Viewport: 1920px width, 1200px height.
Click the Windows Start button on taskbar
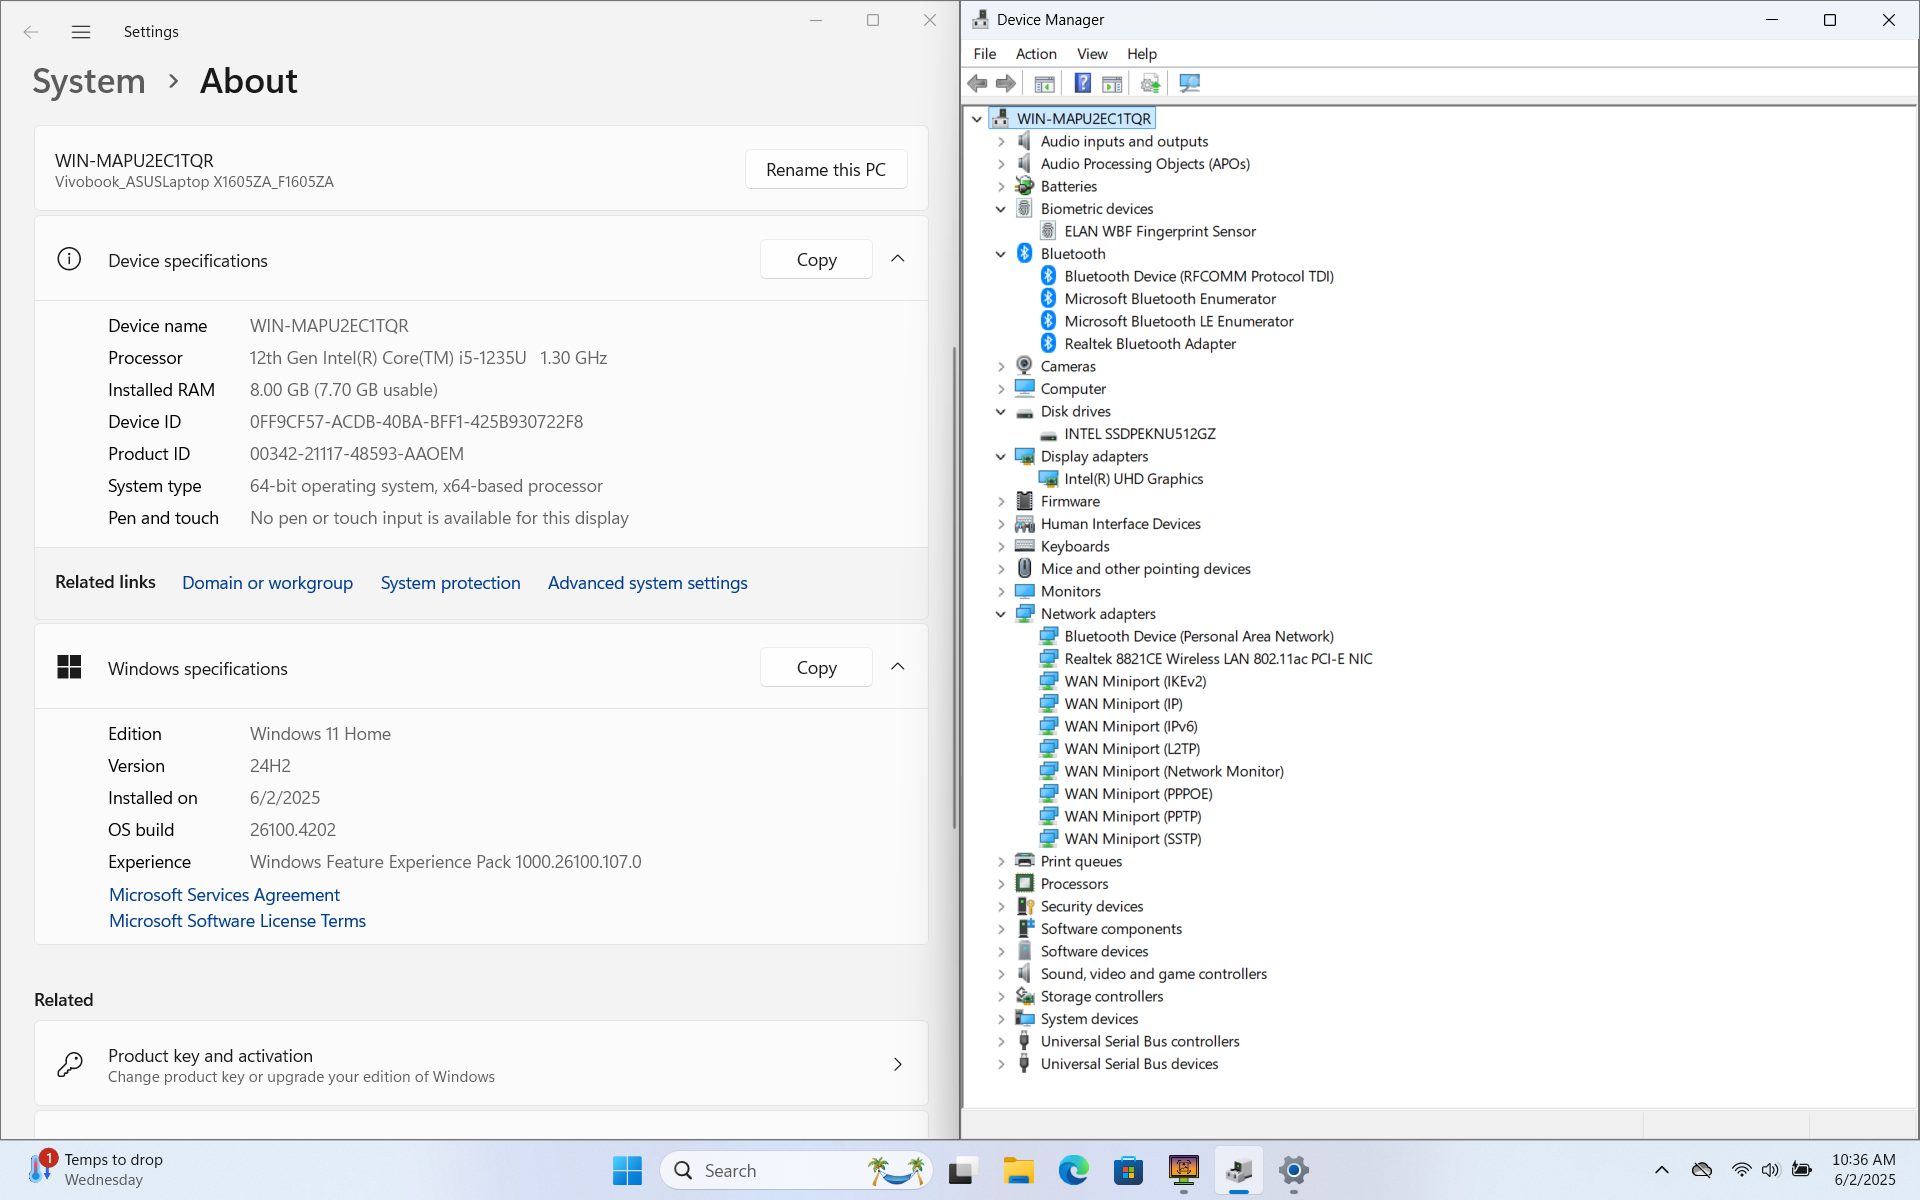pos(627,1170)
